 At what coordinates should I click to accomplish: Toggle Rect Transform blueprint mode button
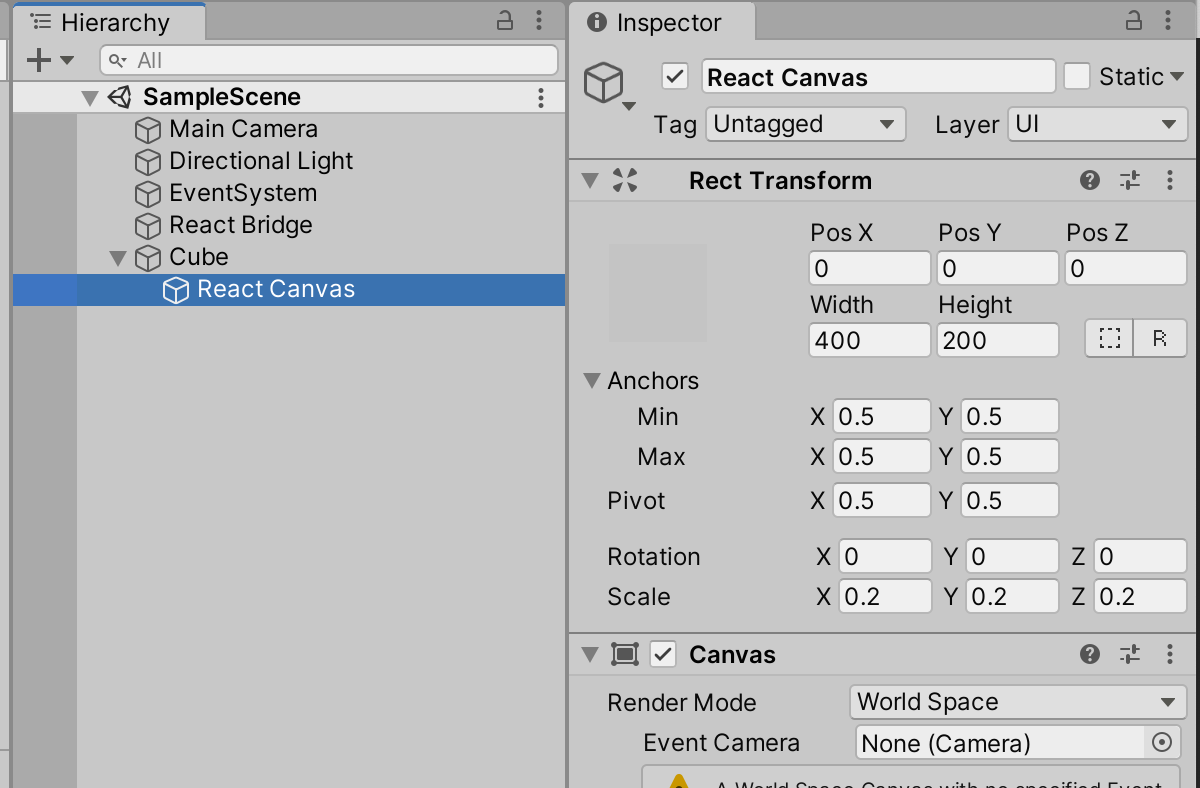[1110, 339]
